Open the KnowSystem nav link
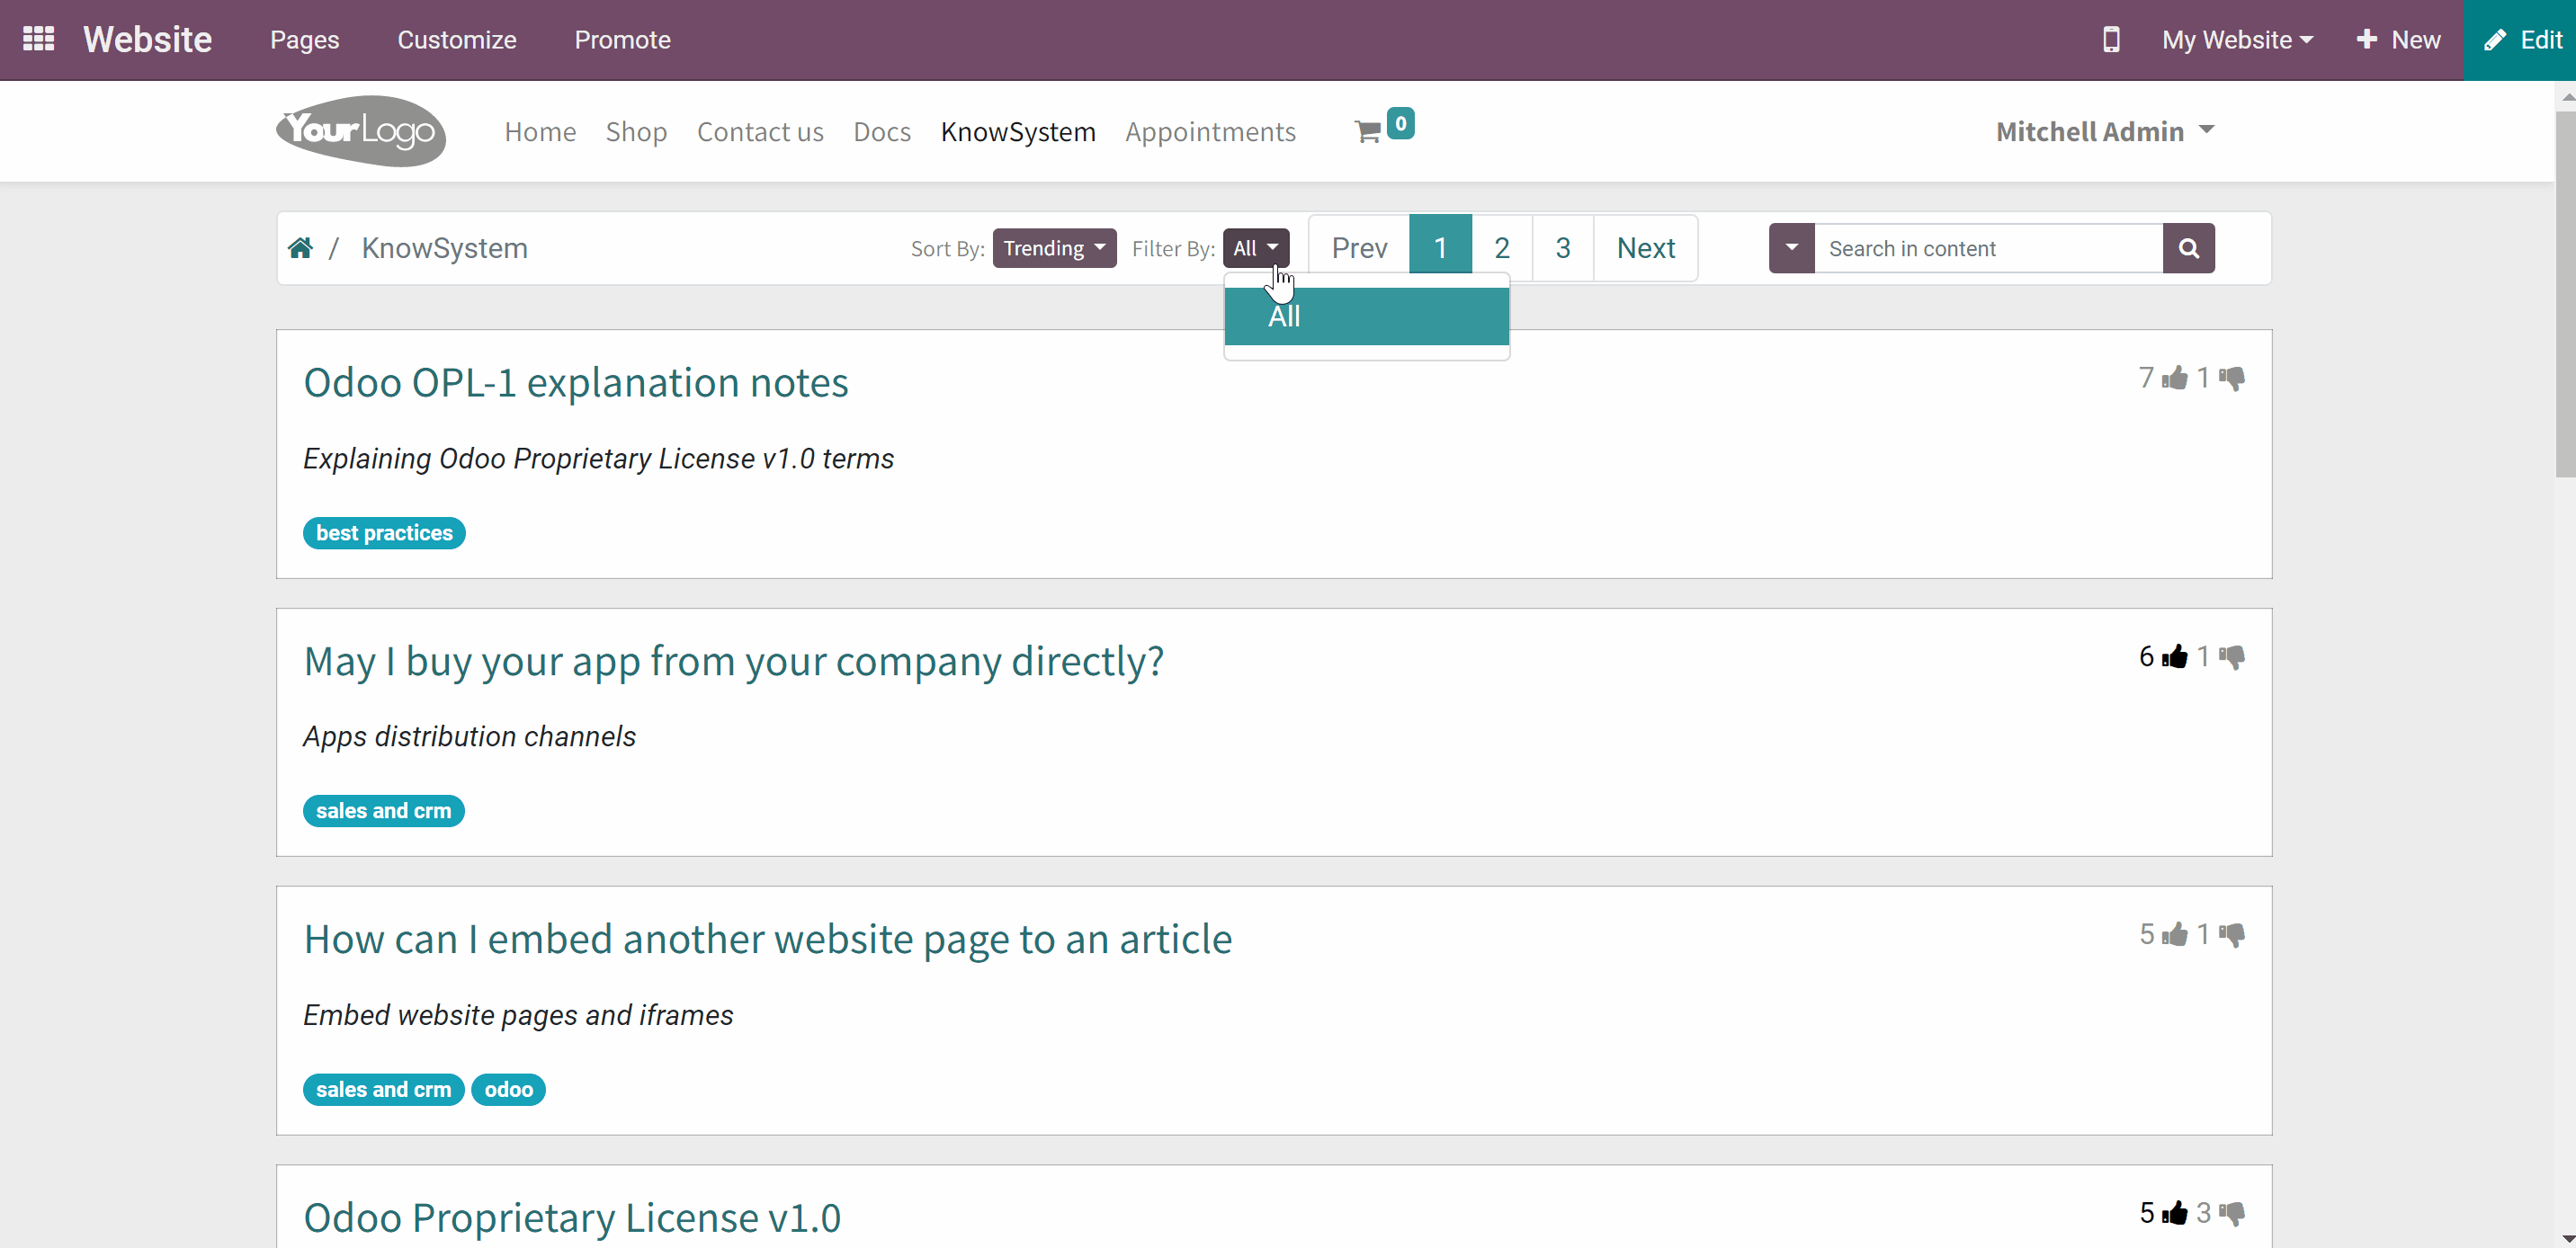Viewport: 2576px width, 1248px height. coord(1018,132)
